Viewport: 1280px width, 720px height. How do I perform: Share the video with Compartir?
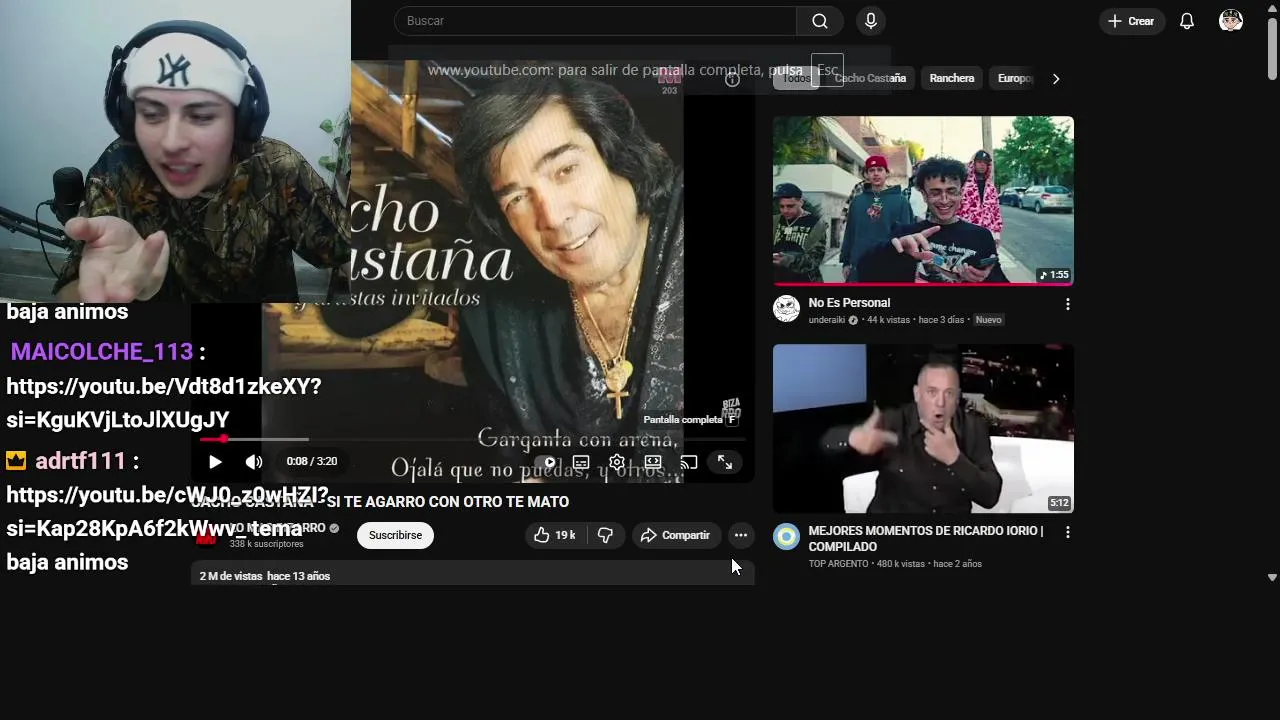[x=675, y=535]
